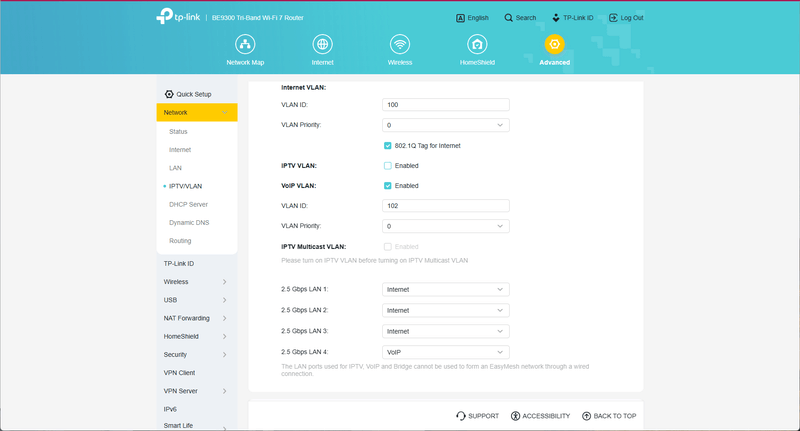
Task: Expand the NAT Forwarding chevron
Action: (224, 318)
